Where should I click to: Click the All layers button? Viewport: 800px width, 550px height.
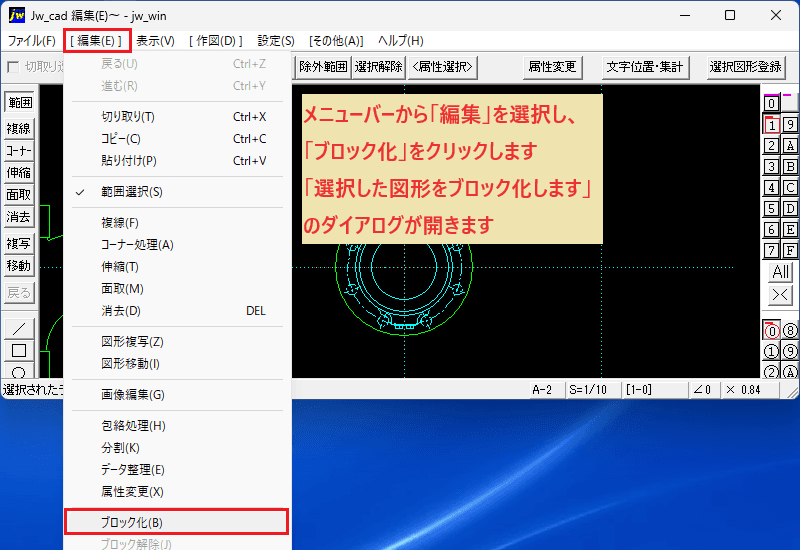(780, 272)
